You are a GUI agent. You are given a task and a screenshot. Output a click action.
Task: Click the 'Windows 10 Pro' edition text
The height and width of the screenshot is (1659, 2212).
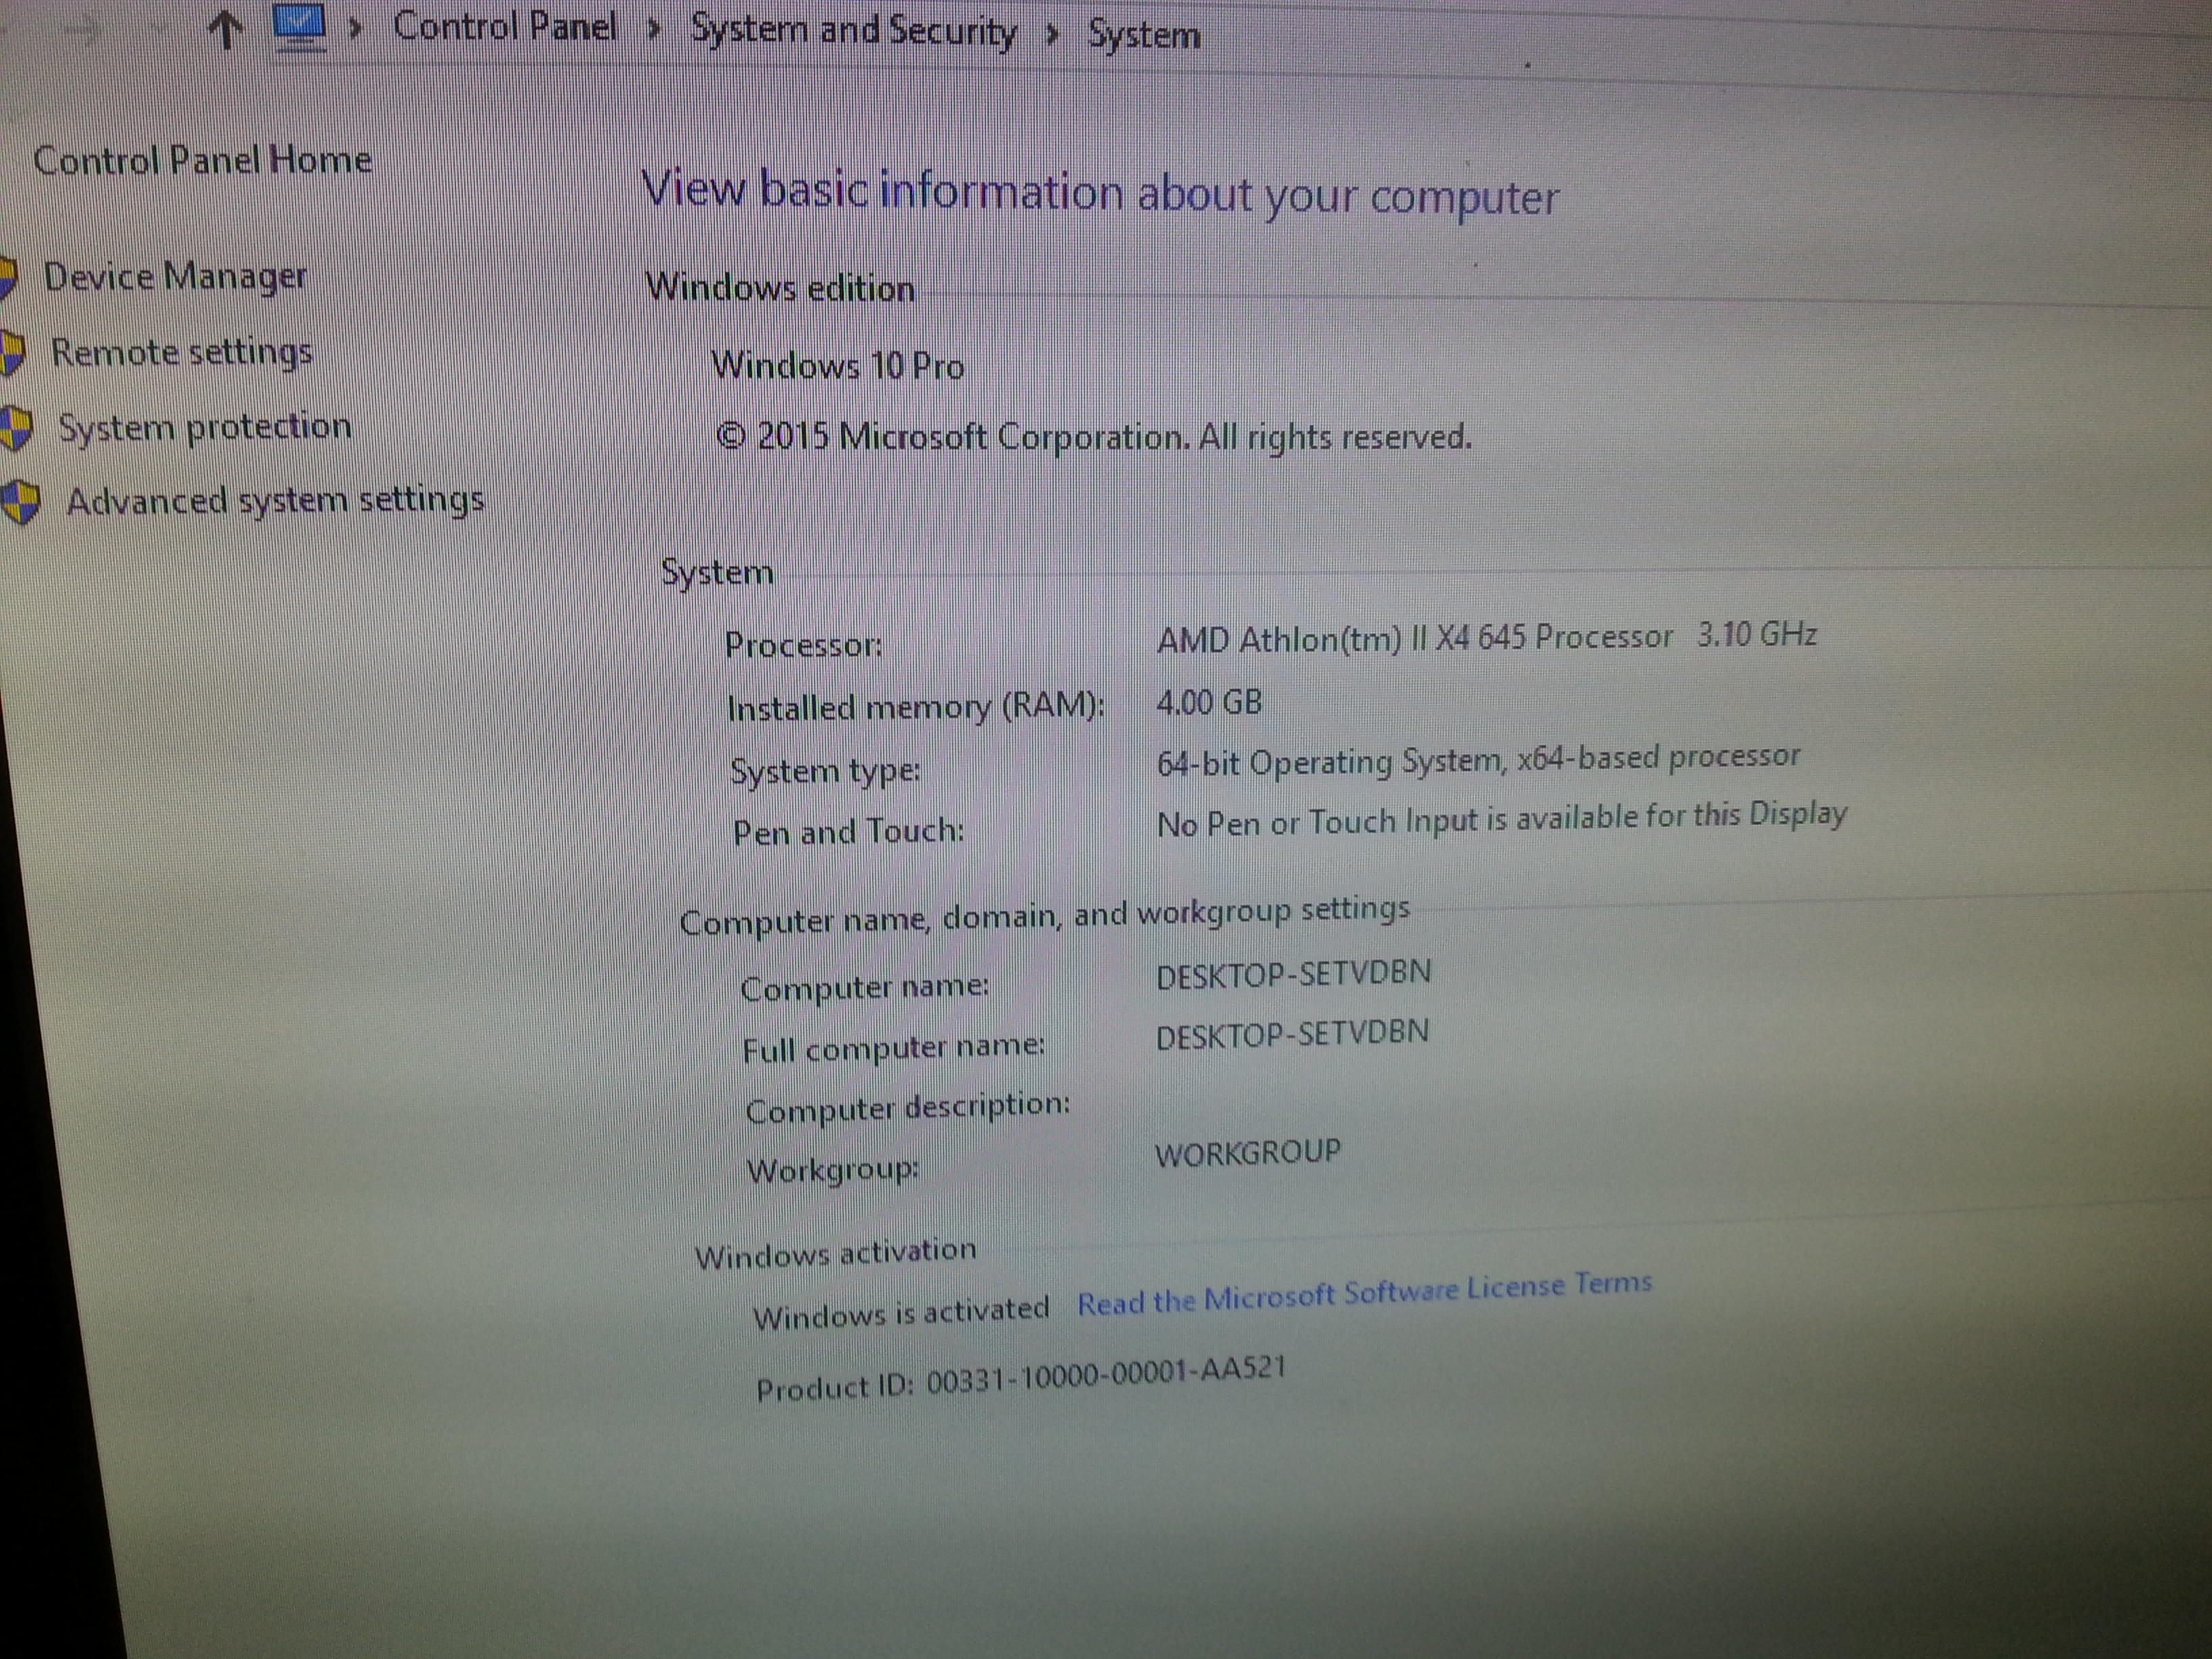pyautogui.click(x=838, y=366)
